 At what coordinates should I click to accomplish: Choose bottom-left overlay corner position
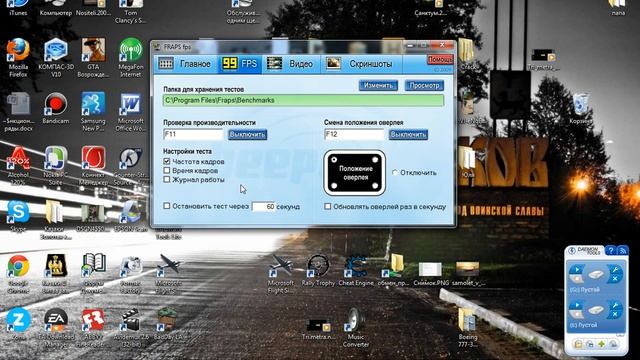click(x=334, y=186)
